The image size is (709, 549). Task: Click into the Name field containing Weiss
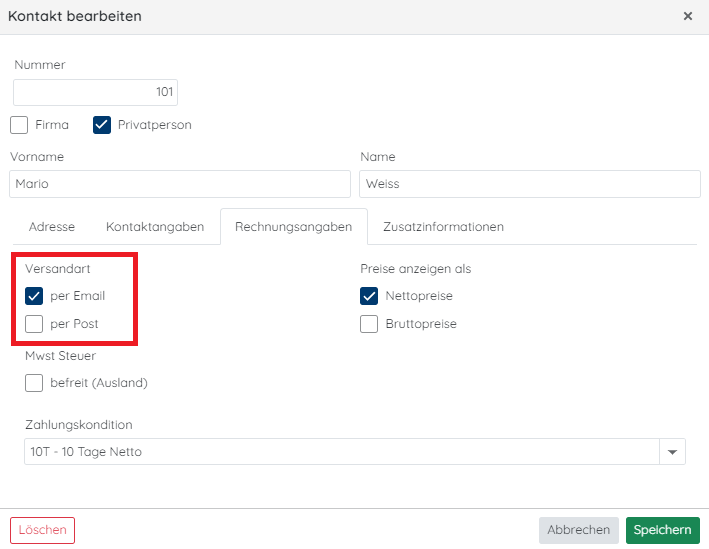(530, 184)
